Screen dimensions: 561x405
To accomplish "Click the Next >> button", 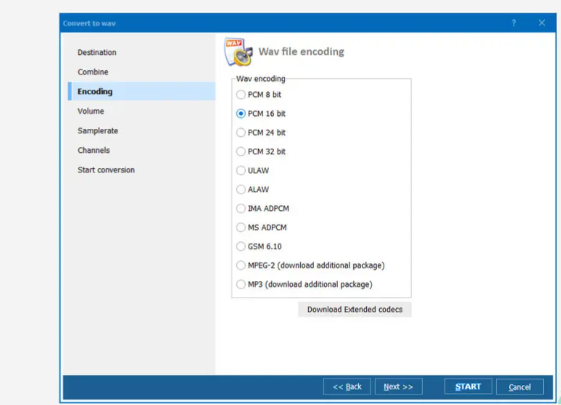I will pos(398,387).
